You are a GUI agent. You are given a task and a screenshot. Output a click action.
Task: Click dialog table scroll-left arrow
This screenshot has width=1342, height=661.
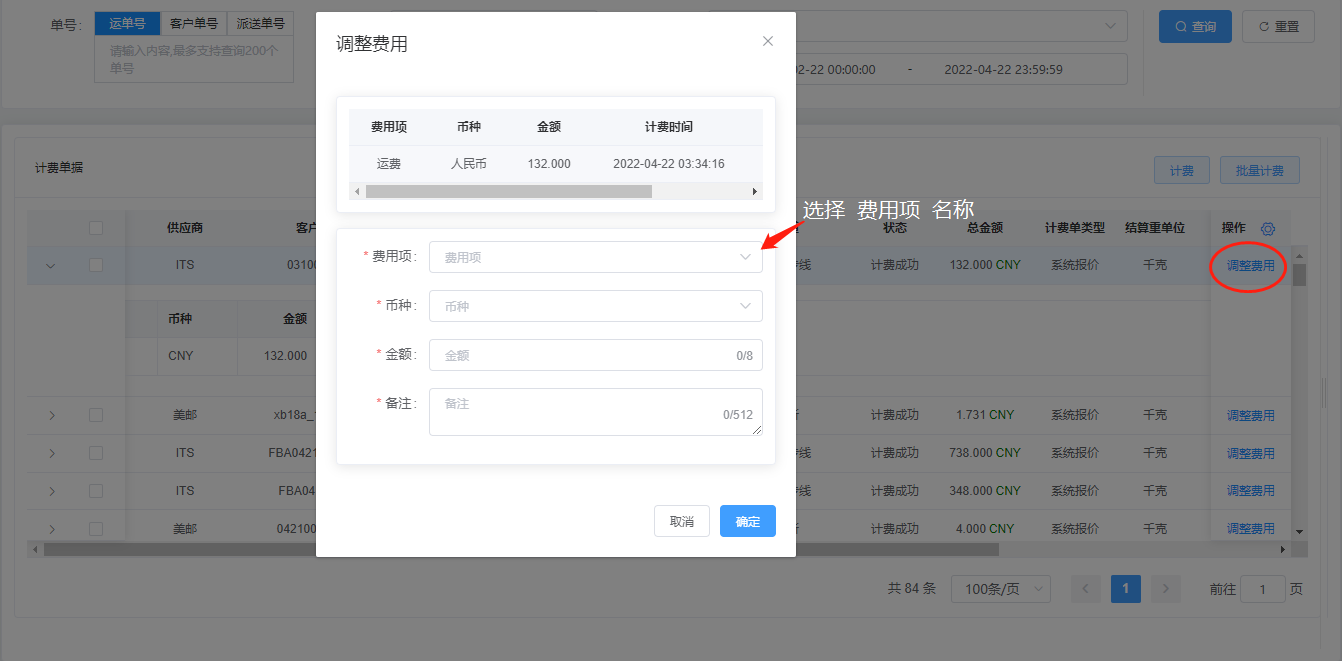click(x=356, y=191)
